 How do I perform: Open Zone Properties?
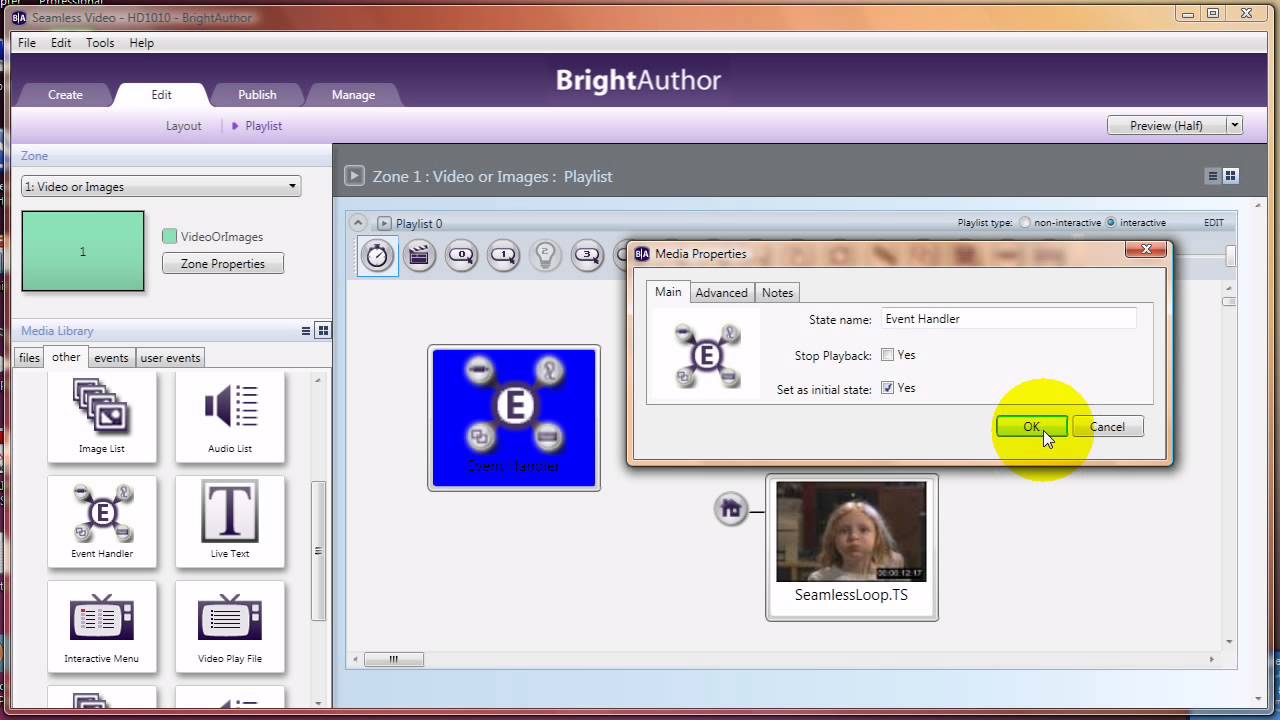[x=222, y=264]
